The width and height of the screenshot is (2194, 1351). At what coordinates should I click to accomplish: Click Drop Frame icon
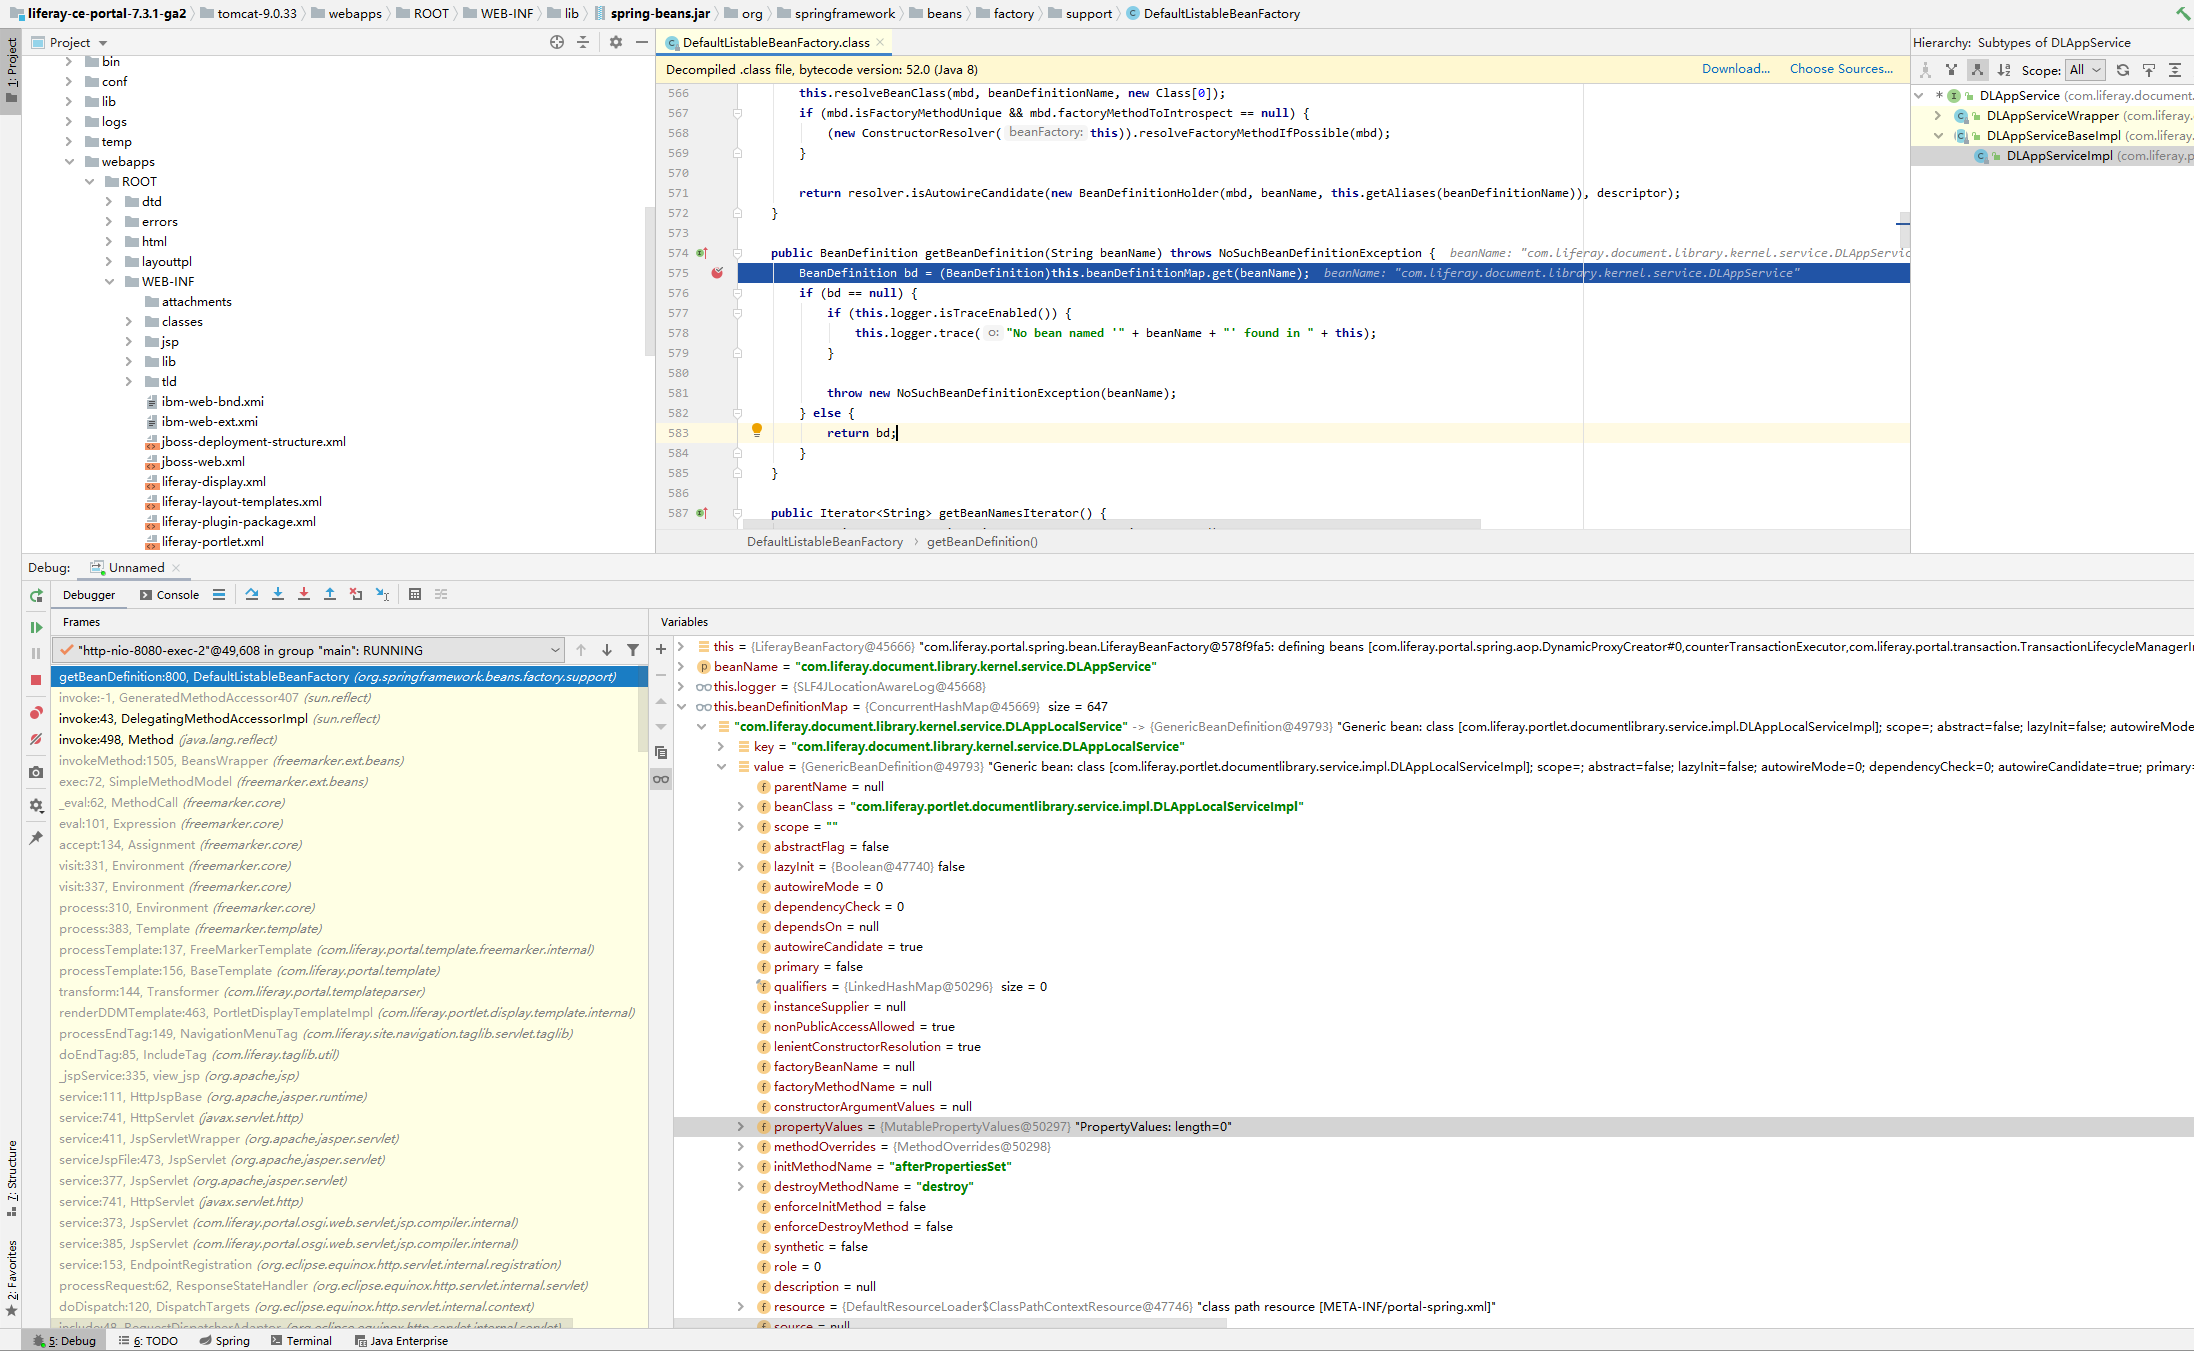356,594
